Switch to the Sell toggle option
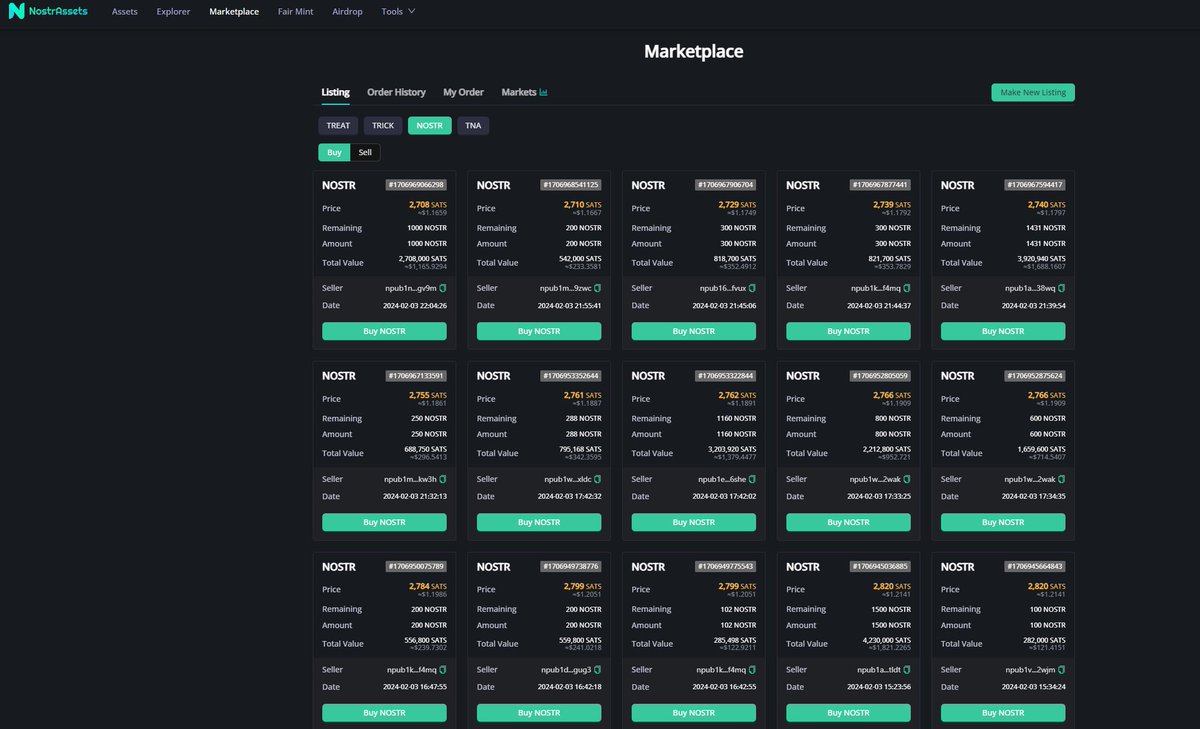Viewport: 1200px width, 729px height. click(x=365, y=152)
